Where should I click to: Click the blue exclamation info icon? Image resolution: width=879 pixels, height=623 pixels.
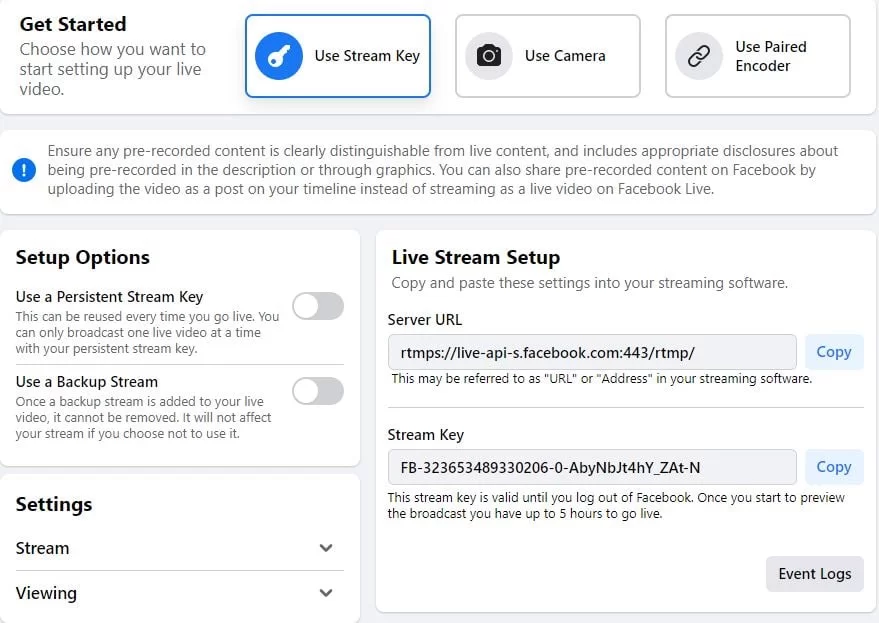[x=24, y=170]
